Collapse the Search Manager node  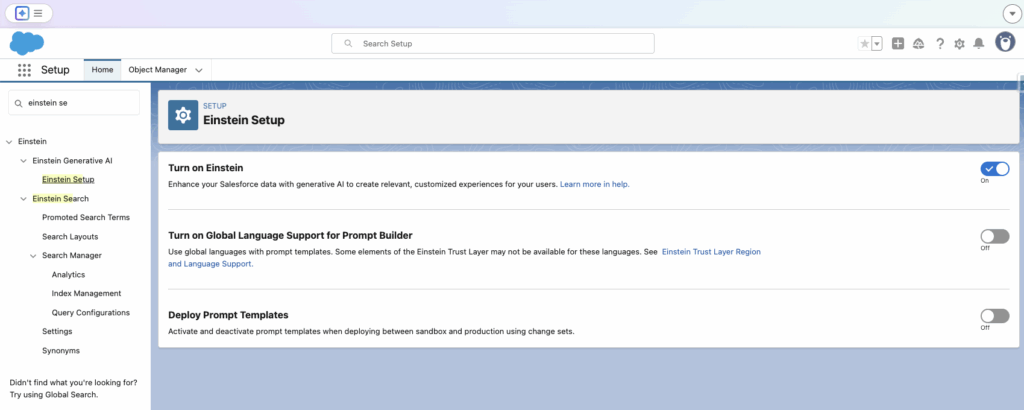[x=33, y=256]
